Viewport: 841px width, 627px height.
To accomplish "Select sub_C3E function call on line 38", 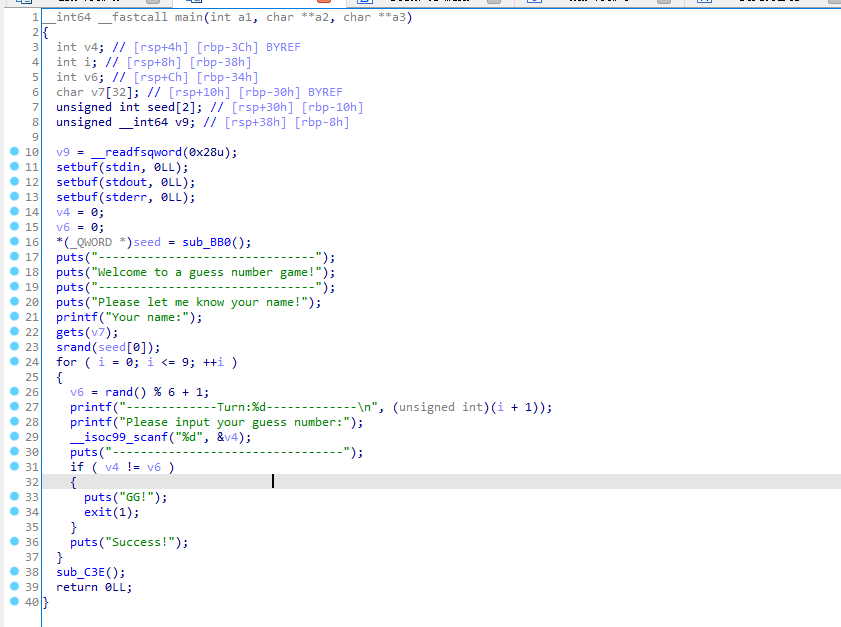I will (80, 573).
